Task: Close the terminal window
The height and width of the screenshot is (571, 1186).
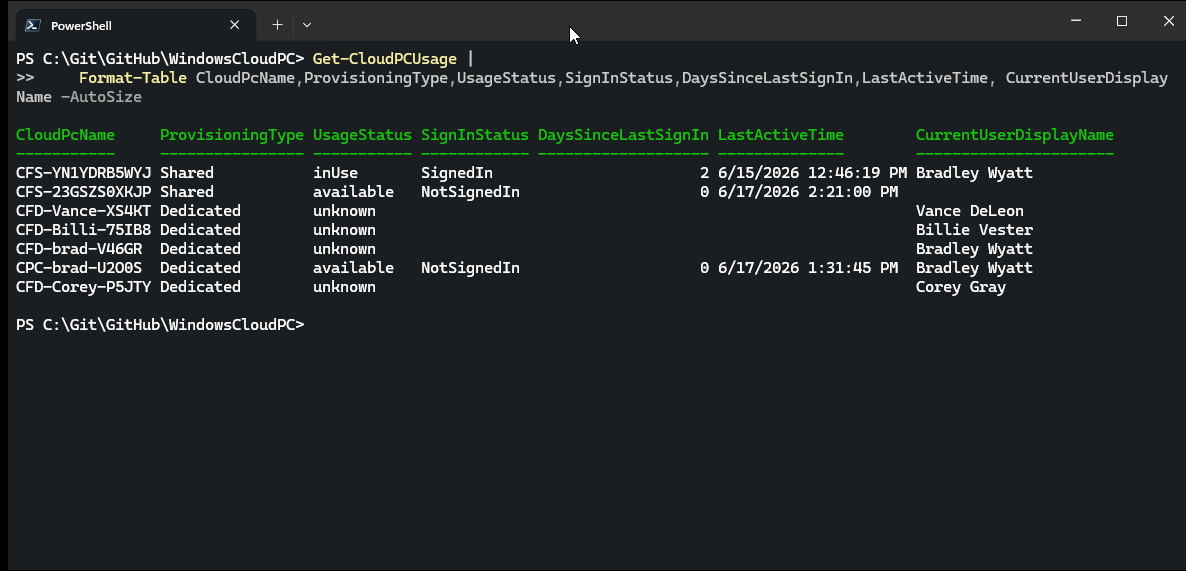Action: [1168, 21]
